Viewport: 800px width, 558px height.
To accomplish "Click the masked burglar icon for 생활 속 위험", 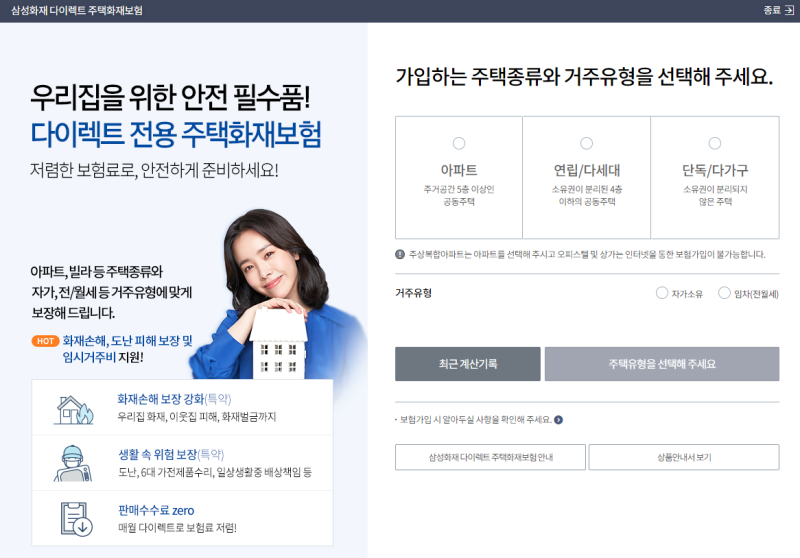I will pos(73,464).
